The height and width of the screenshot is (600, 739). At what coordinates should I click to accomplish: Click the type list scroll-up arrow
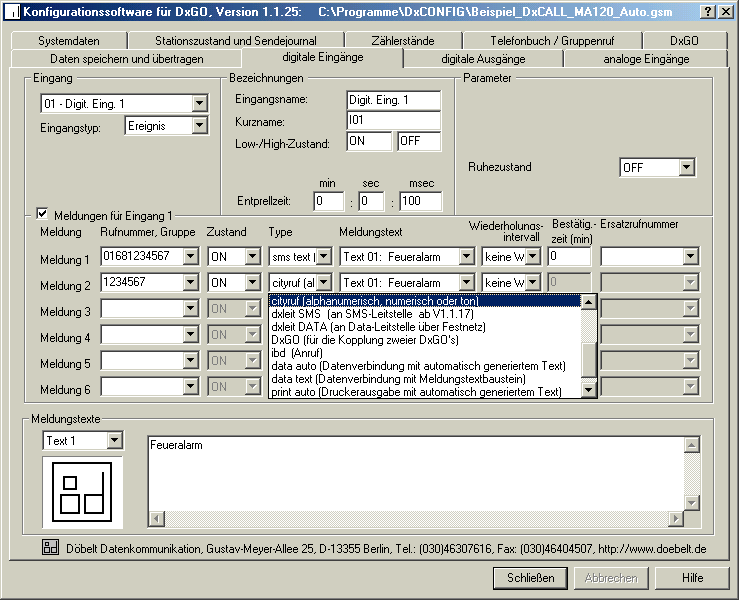coord(589,301)
